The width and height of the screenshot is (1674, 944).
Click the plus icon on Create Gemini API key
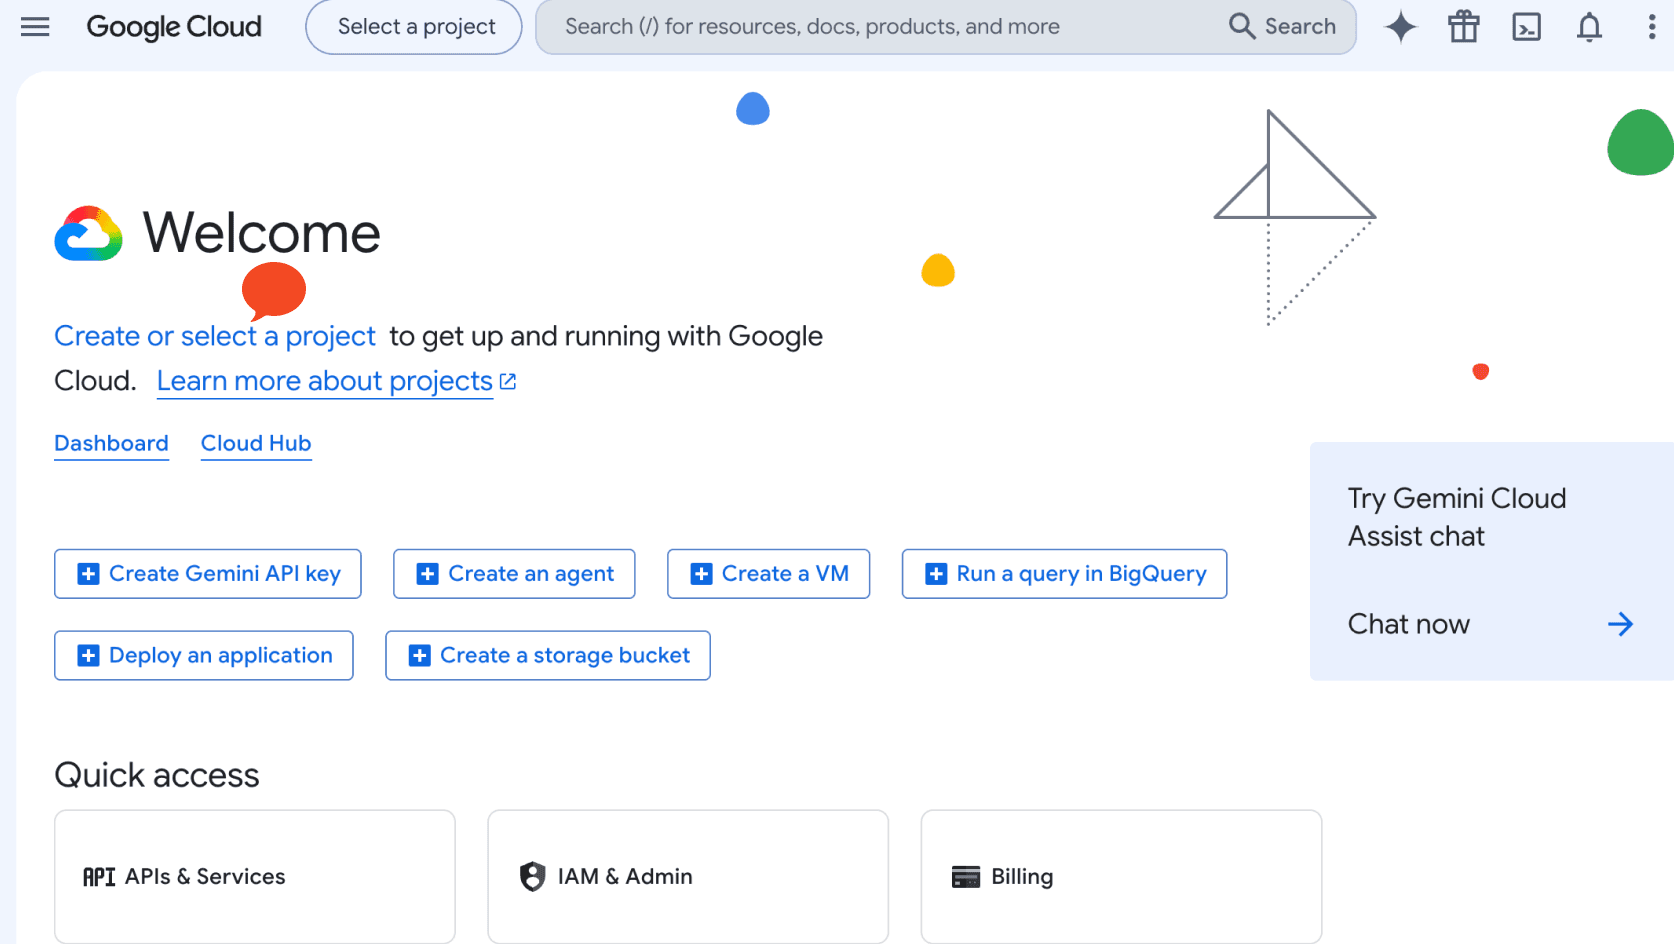coord(88,574)
